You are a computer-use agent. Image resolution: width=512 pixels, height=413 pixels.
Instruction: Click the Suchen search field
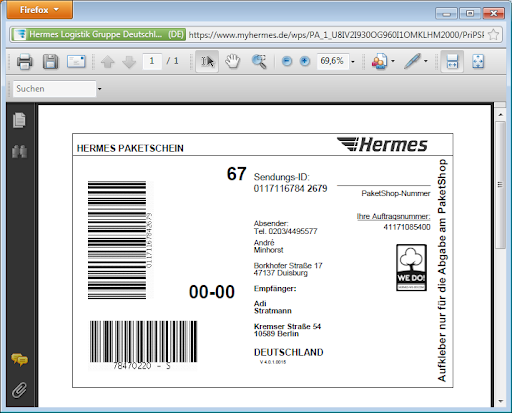(x=54, y=89)
